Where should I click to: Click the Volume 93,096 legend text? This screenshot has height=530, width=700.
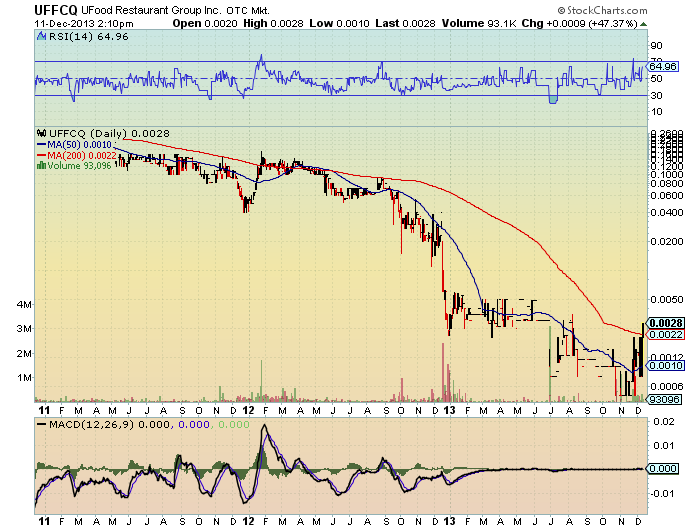[79, 166]
